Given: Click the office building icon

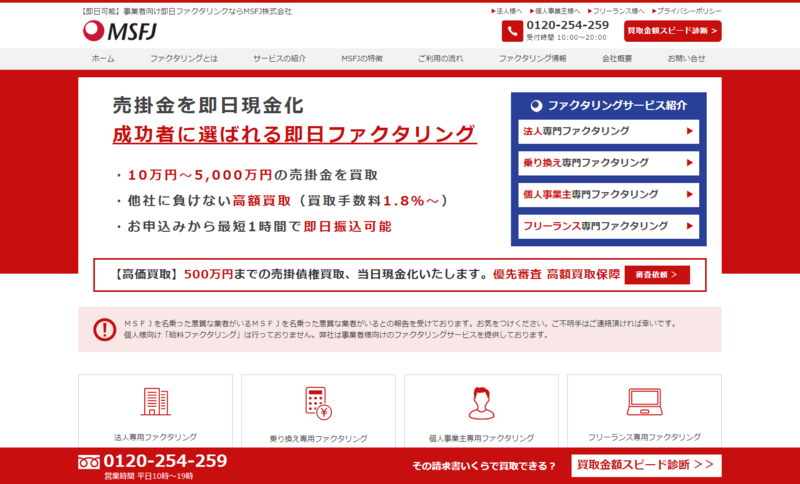Looking at the screenshot, I should [x=156, y=402].
